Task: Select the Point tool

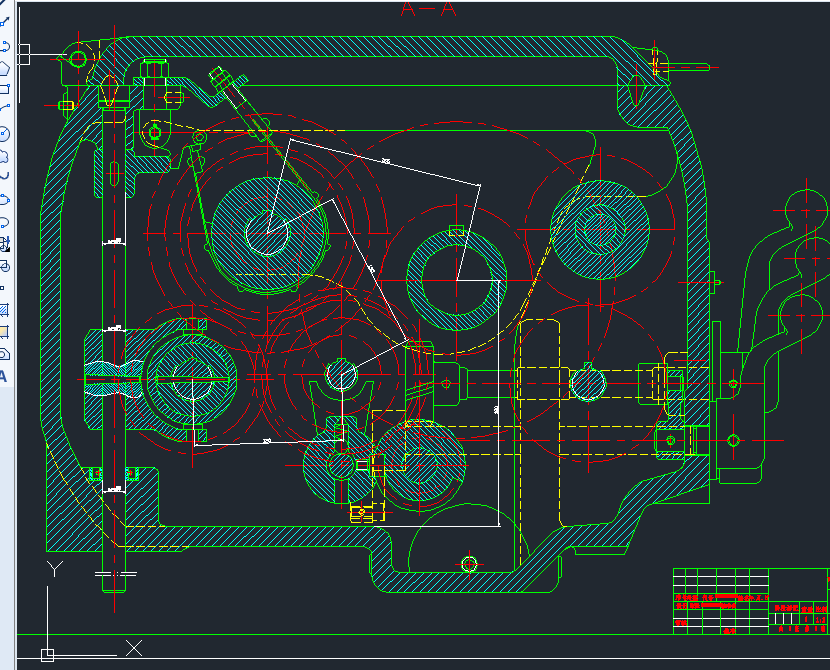Action: pyautogui.click(x=3, y=288)
